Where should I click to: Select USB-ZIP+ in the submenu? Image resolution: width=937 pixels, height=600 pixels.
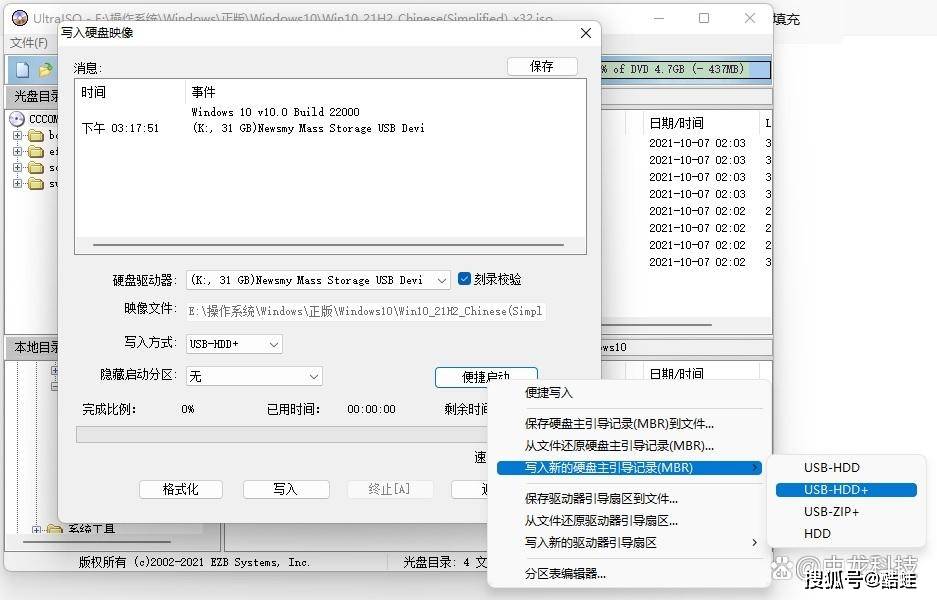click(831, 512)
